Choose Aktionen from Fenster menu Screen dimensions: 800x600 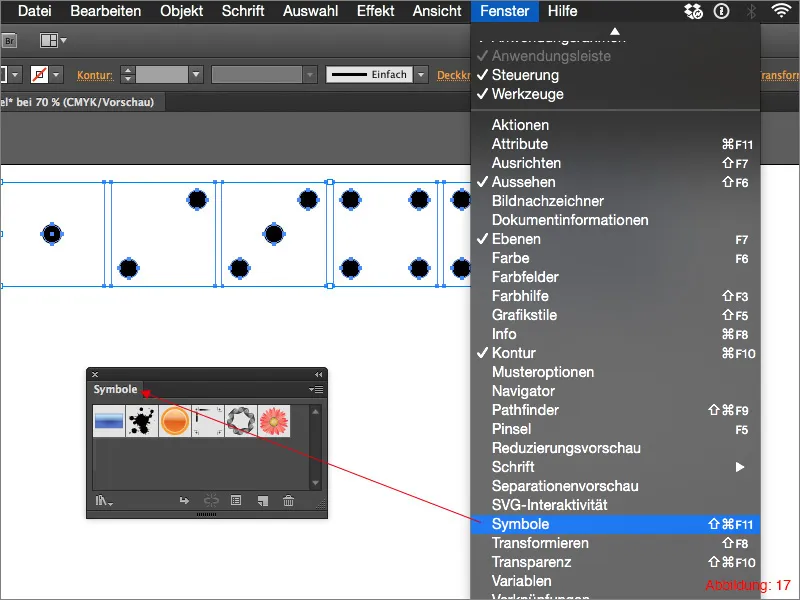[x=615, y=125]
